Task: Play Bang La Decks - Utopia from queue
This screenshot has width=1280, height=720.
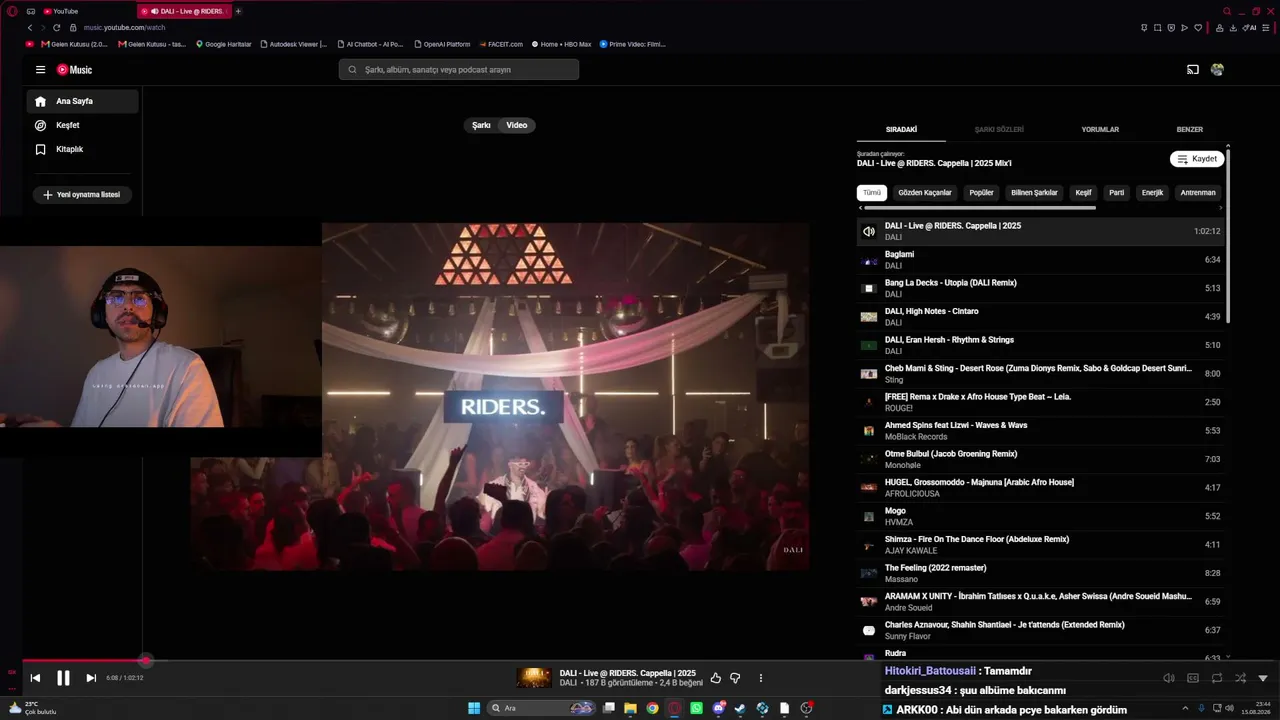Action: (1040, 288)
